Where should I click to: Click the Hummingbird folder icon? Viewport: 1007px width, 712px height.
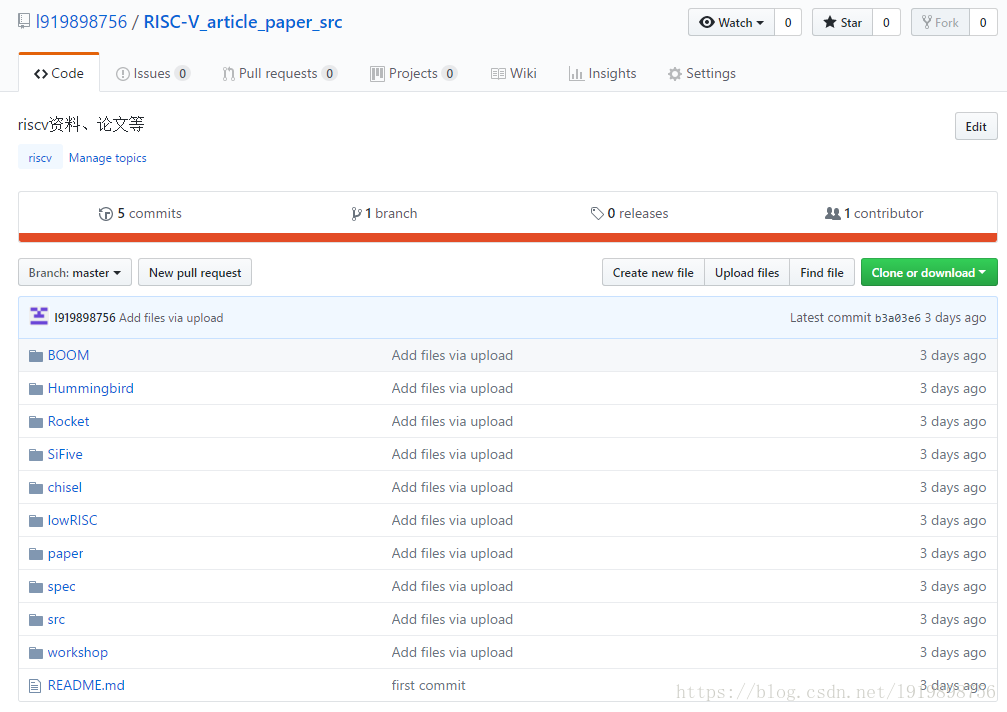tap(36, 388)
